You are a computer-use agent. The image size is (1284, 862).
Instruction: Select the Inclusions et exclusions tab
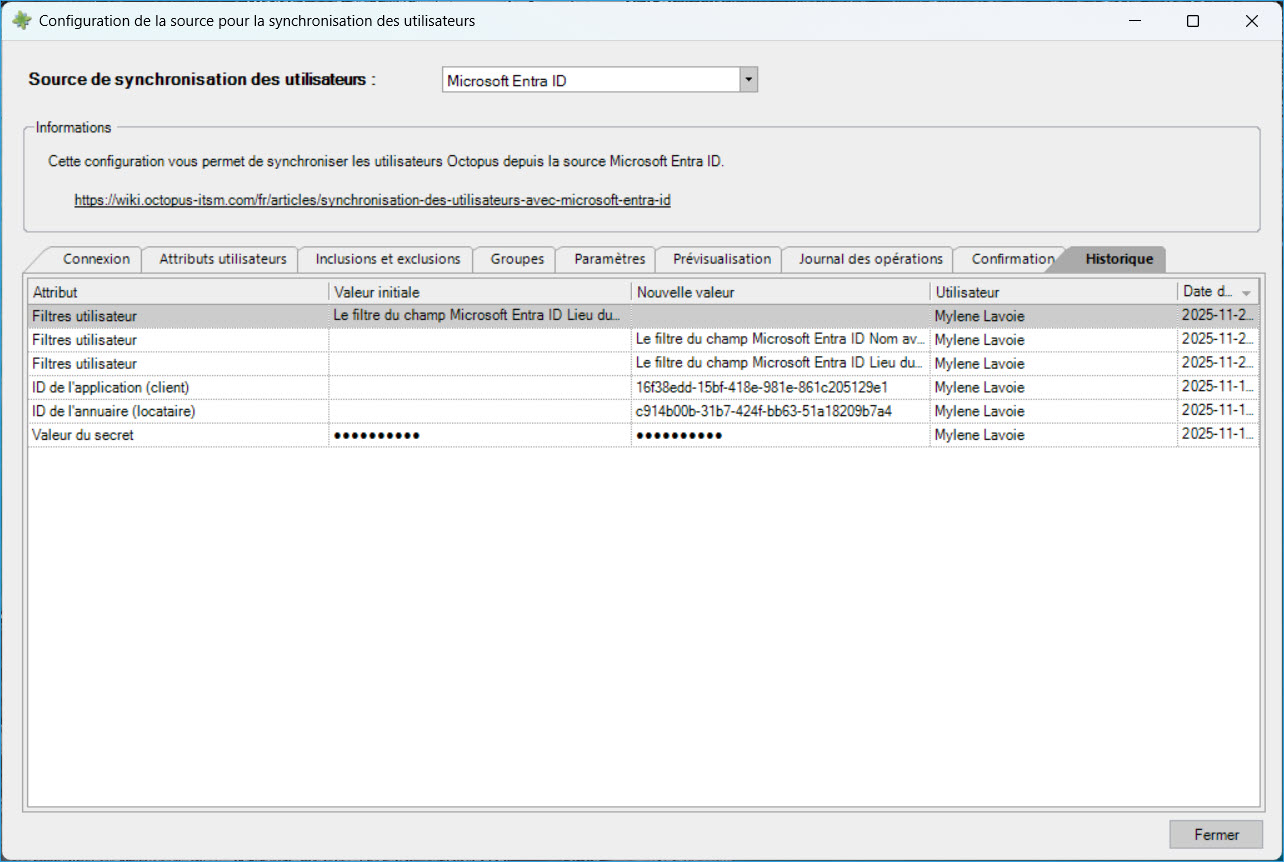tap(387, 259)
